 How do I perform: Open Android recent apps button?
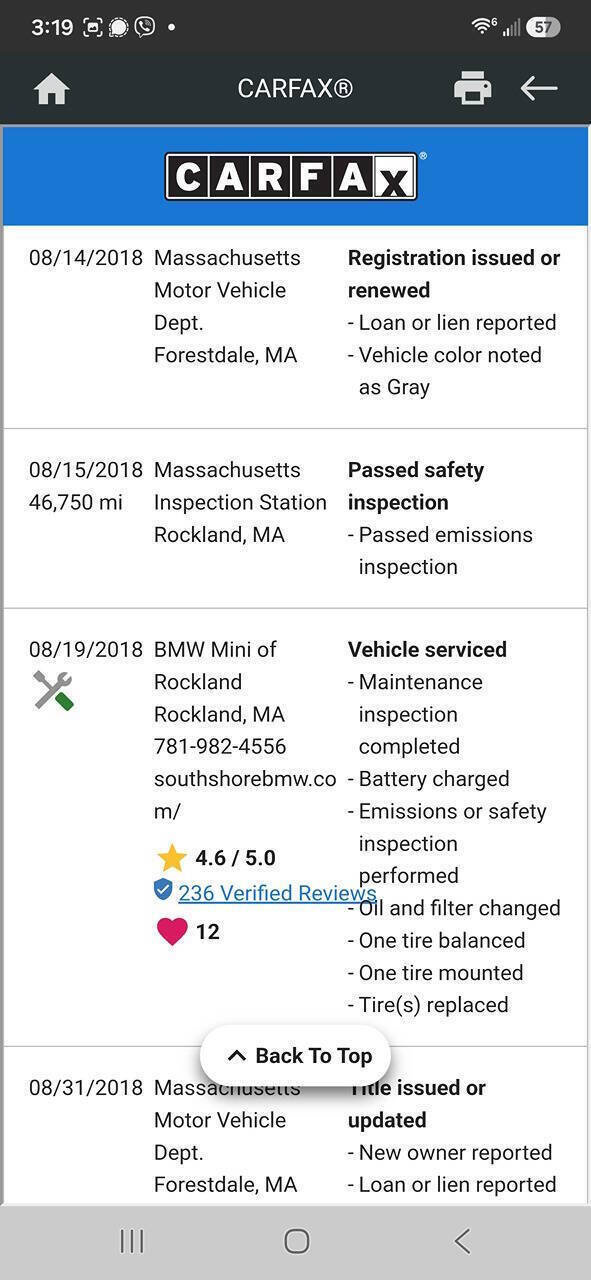[132, 1241]
